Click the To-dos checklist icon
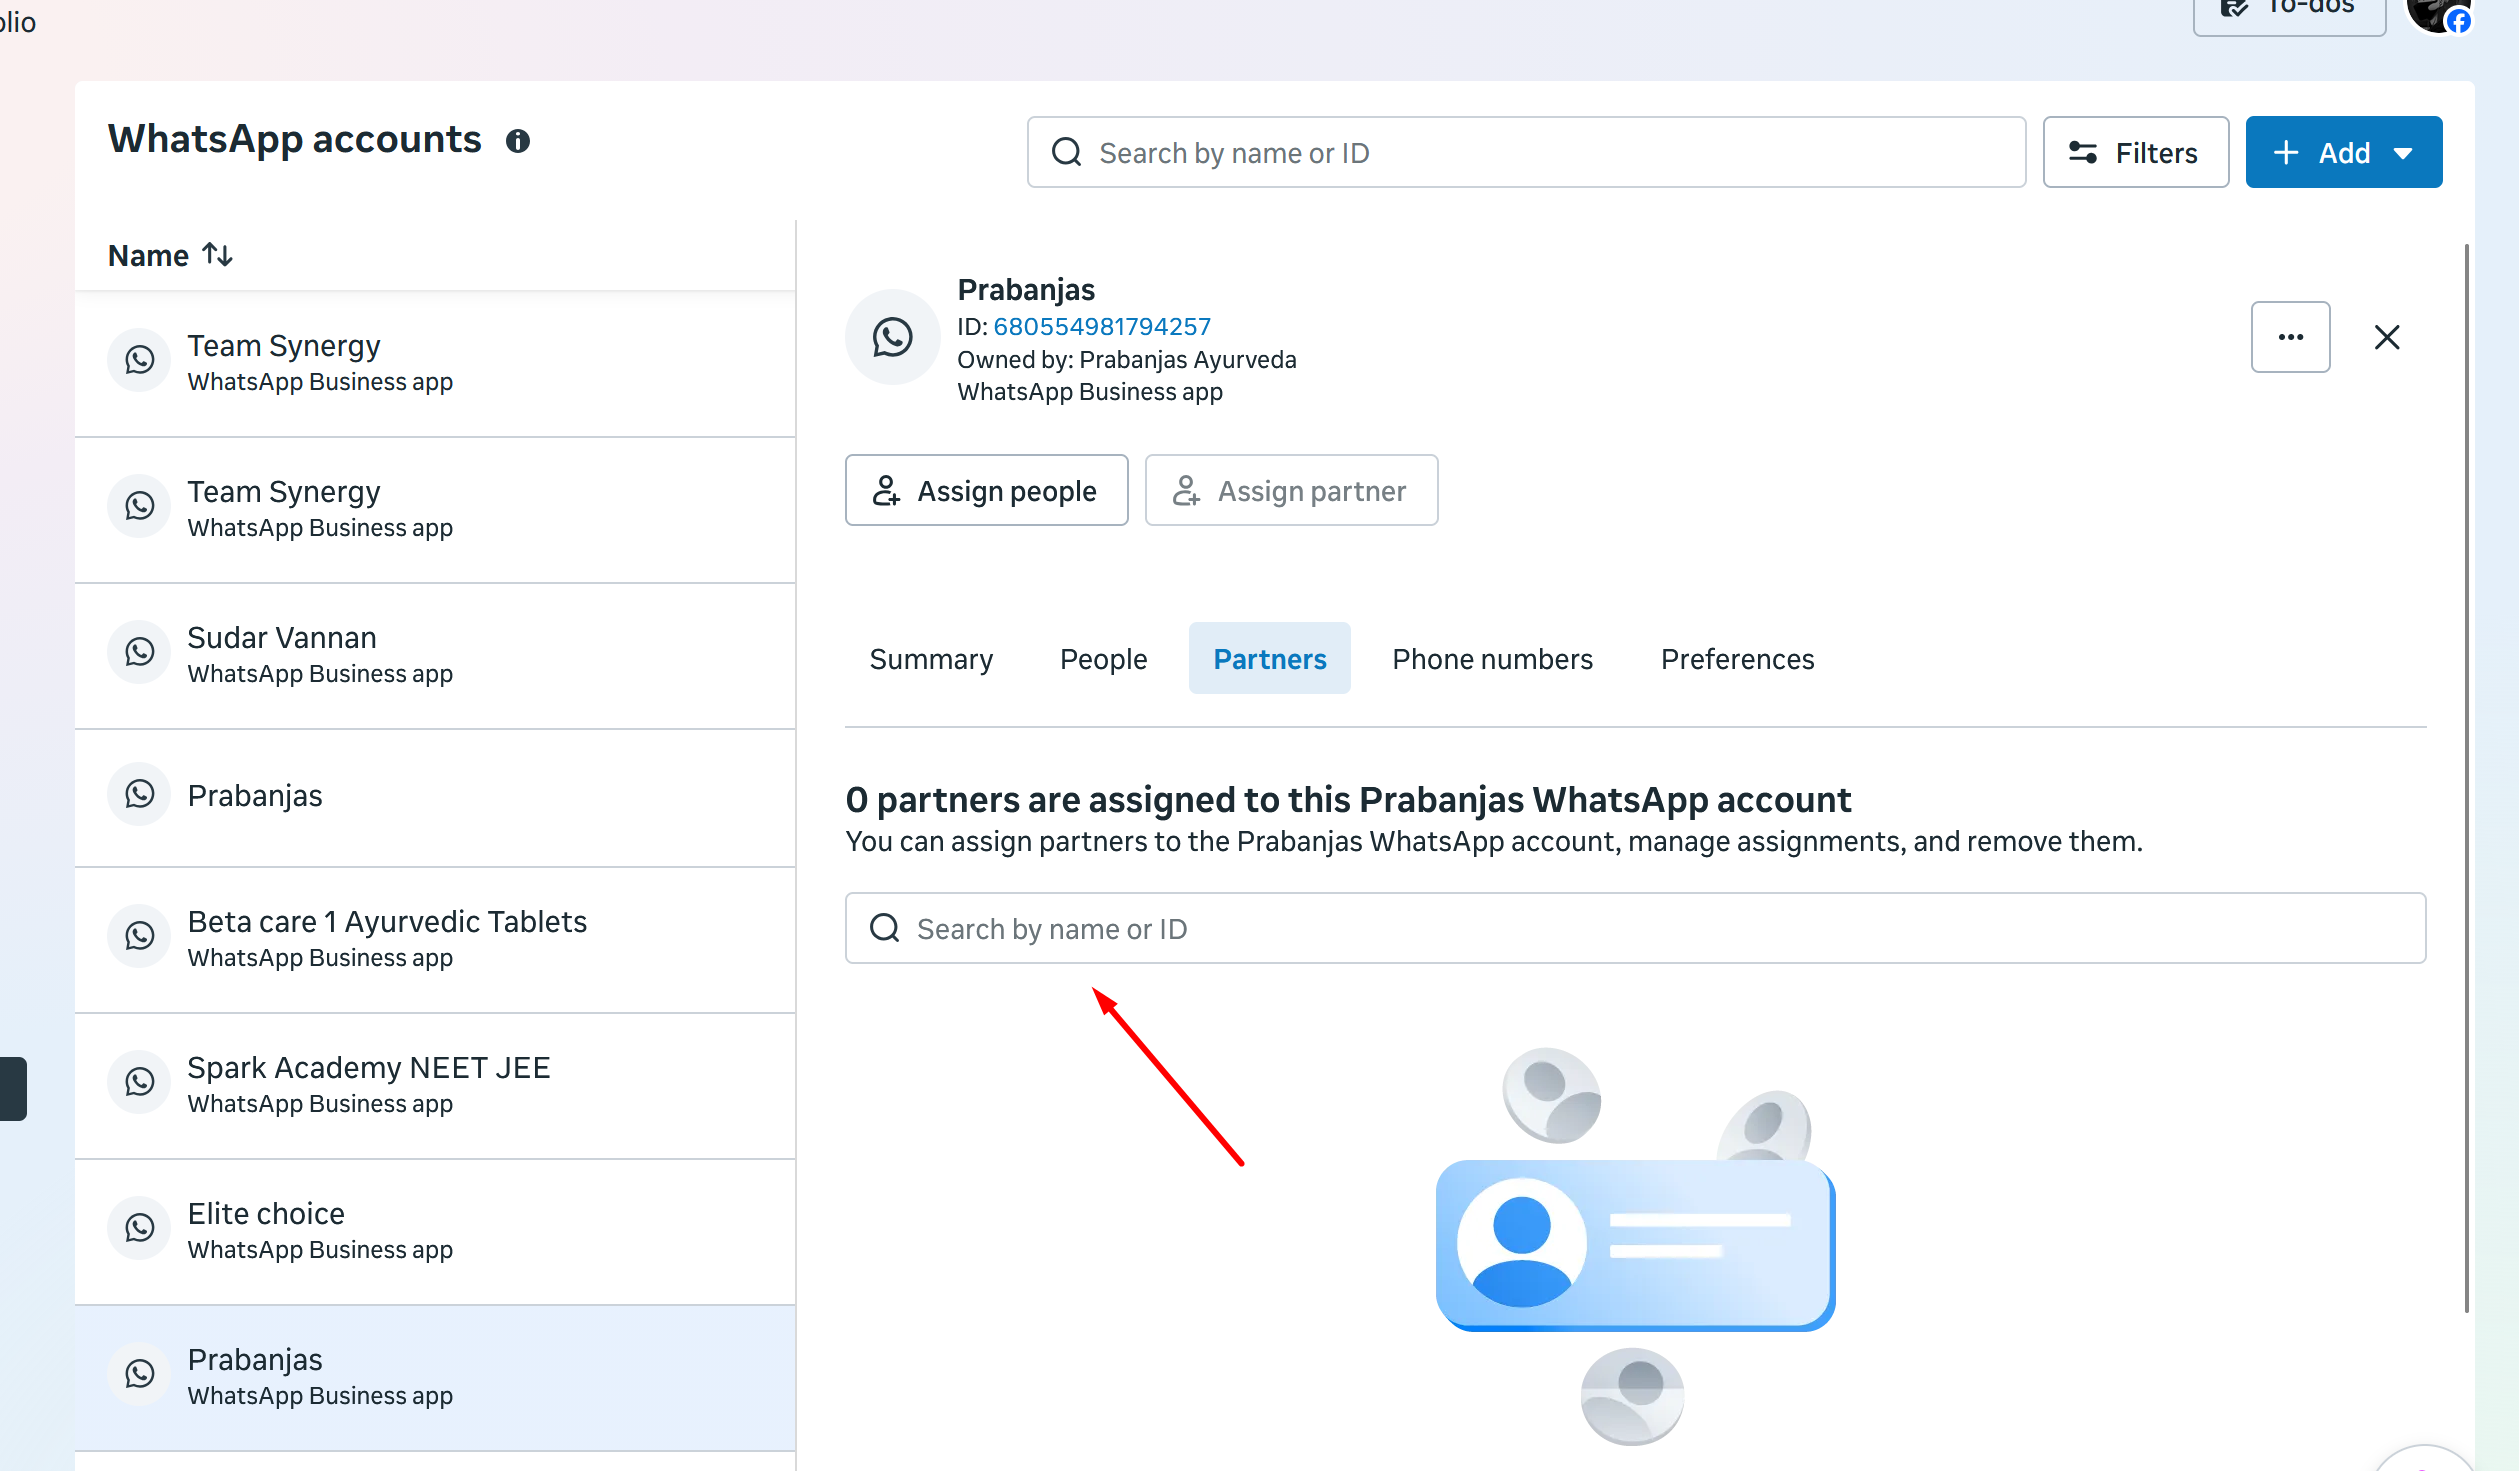Viewport: 2519px width, 1471px height. click(x=2234, y=8)
